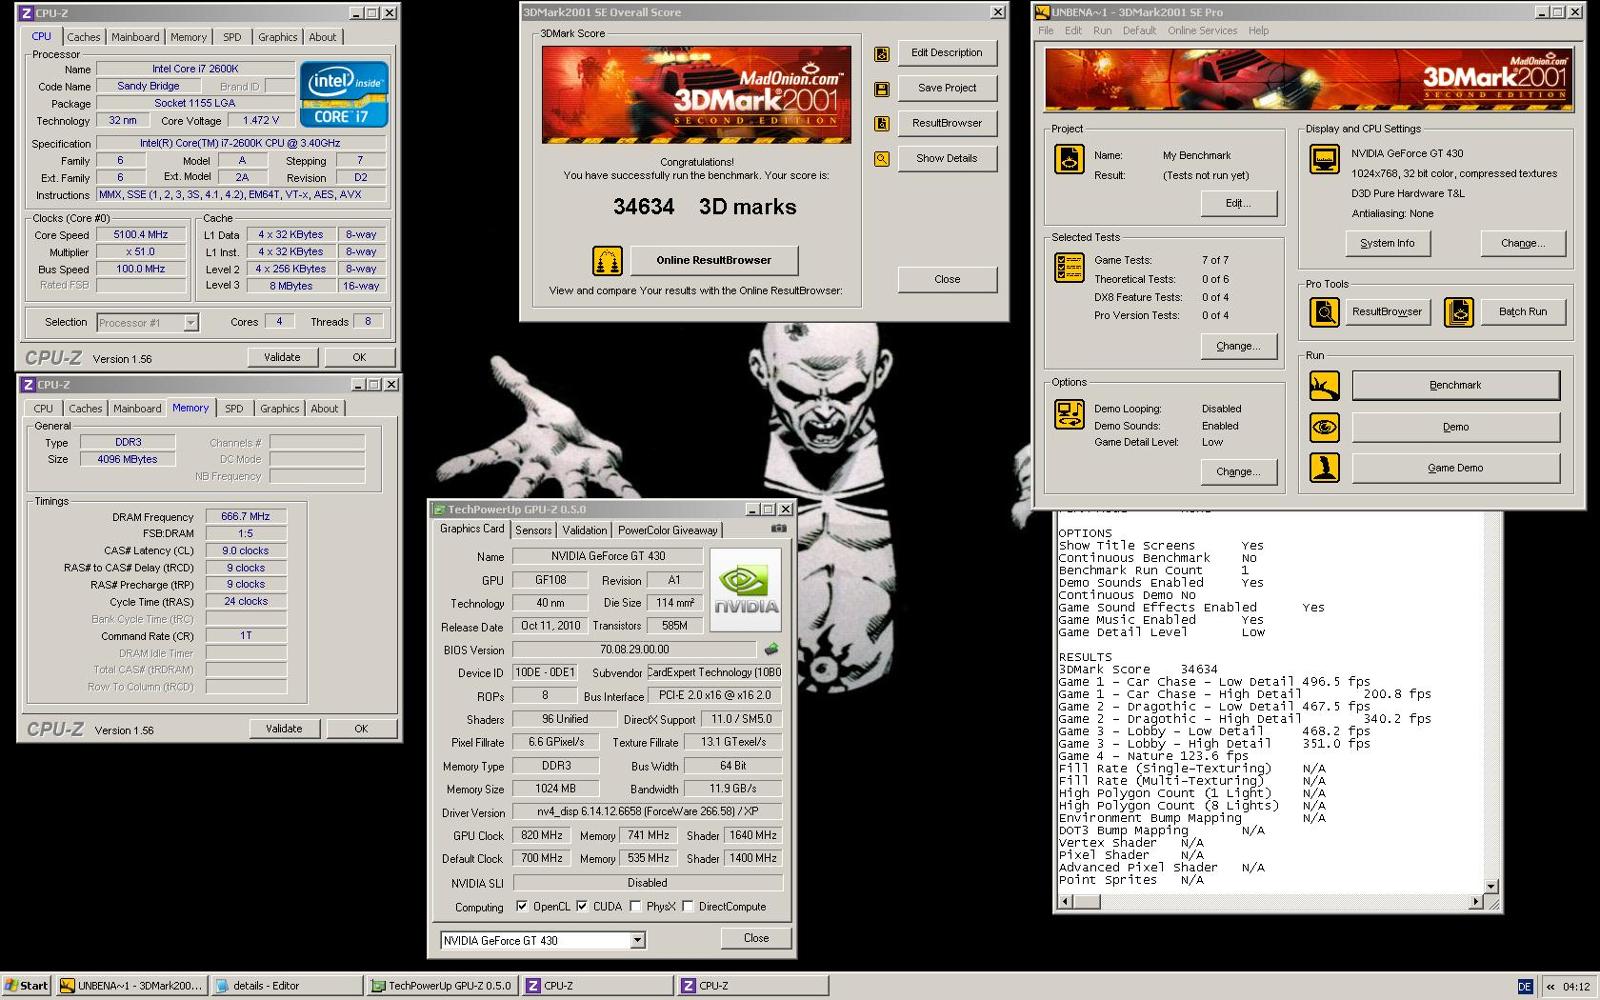Toggle the PhysX checkbox in GPU-Z

635,907
